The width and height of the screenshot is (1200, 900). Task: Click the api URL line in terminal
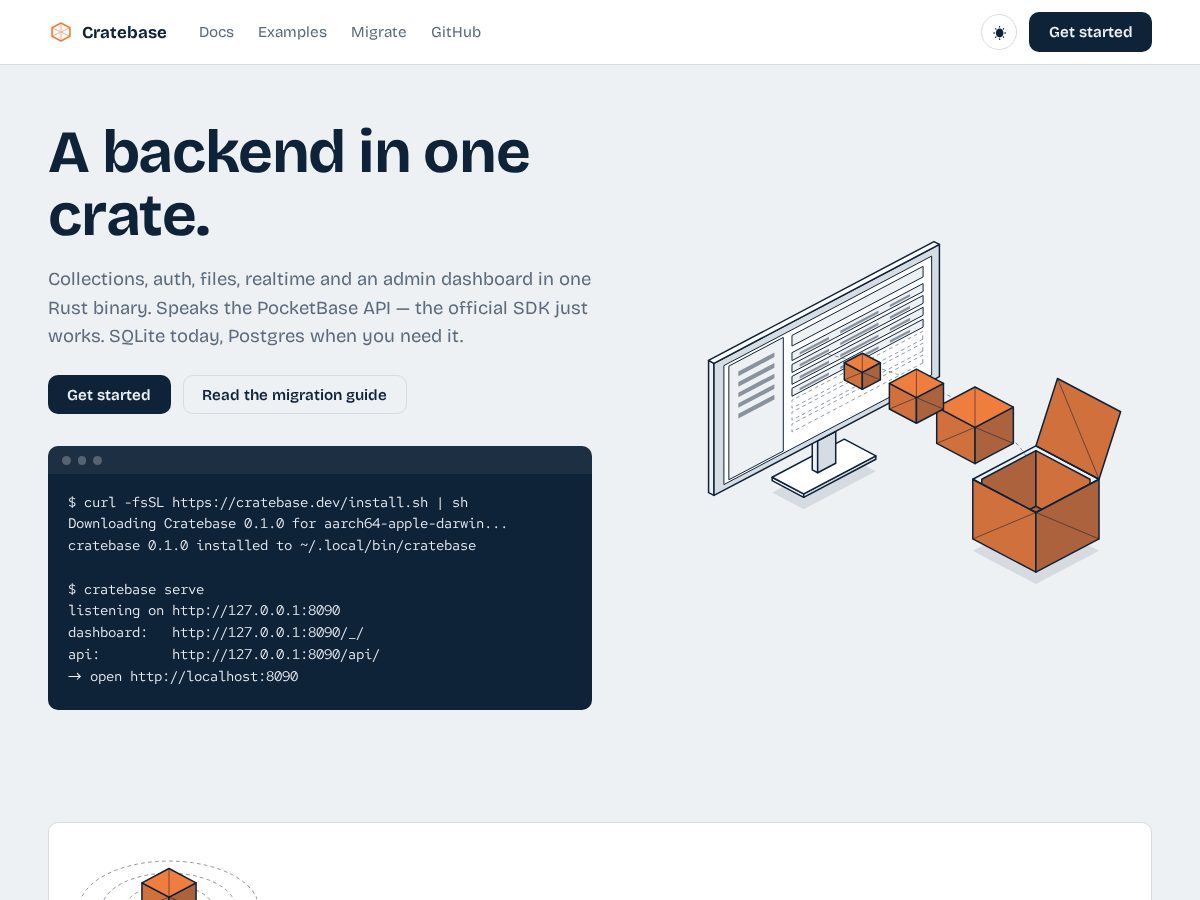coord(224,654)
